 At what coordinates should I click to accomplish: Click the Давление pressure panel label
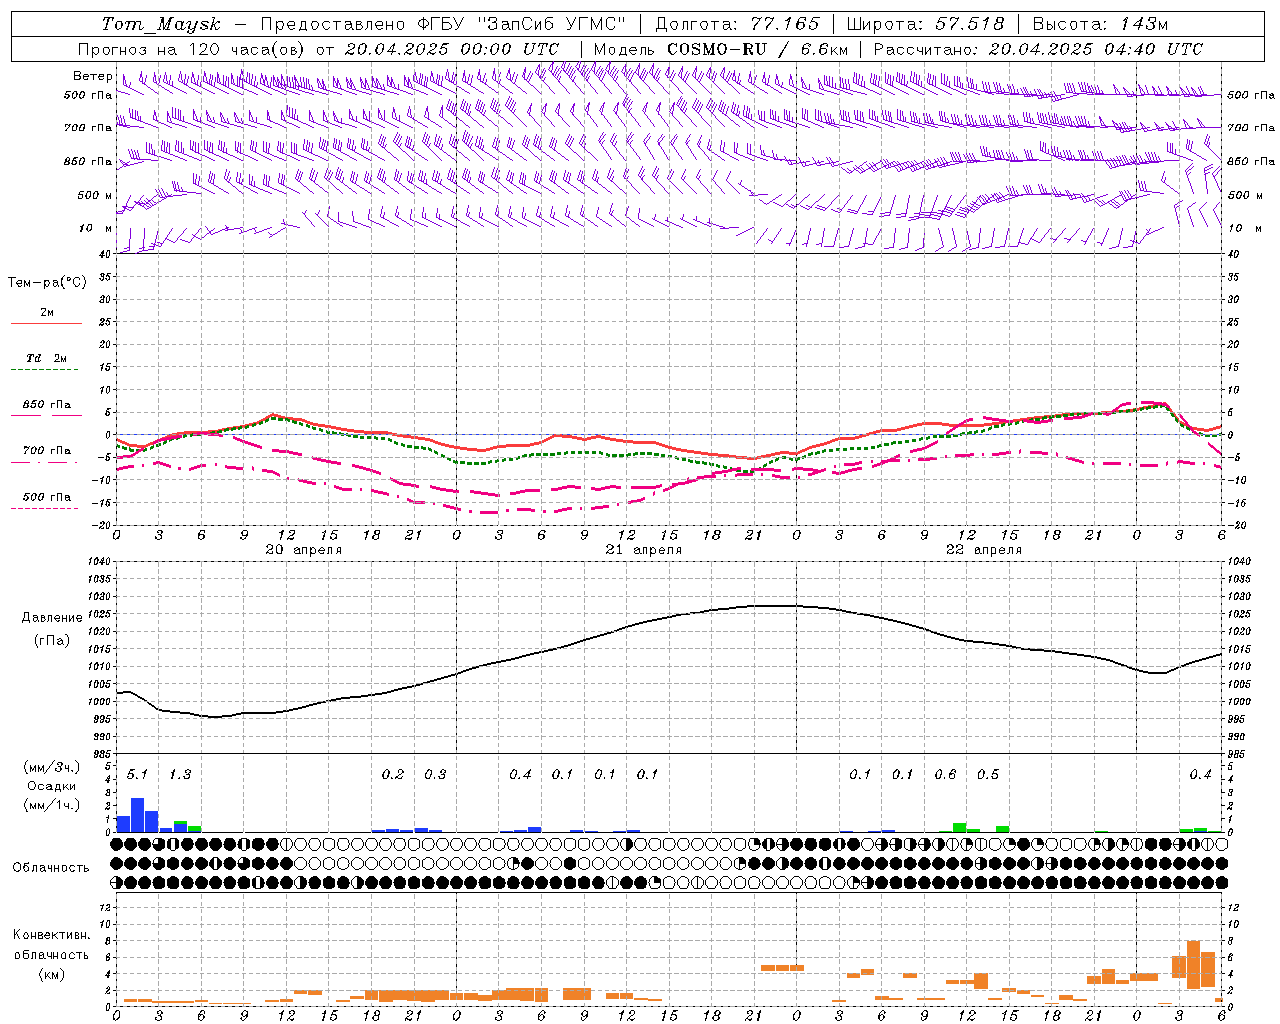tap(52, 618)
